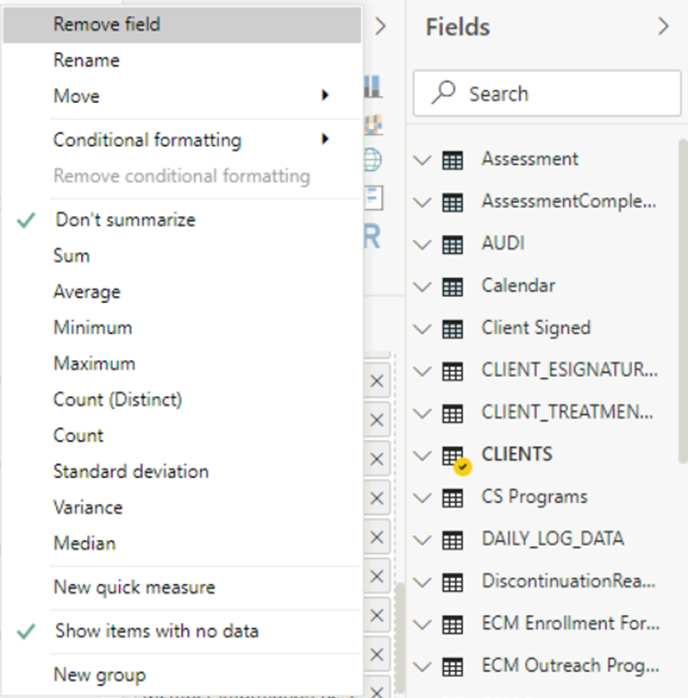Select the stacked bar chart visualization icon

[373, 86]
